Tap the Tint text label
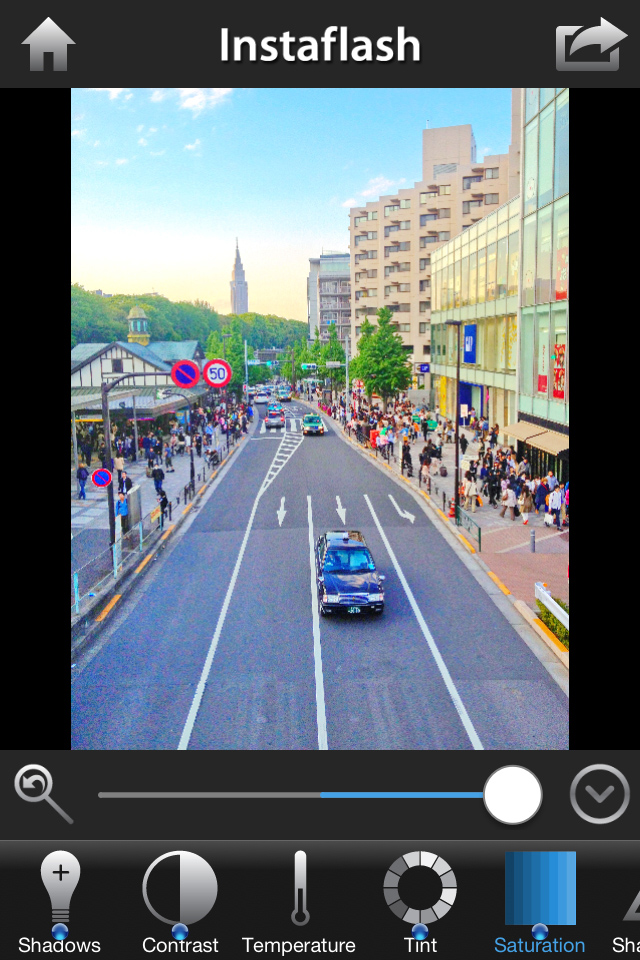 pos(420,945)
